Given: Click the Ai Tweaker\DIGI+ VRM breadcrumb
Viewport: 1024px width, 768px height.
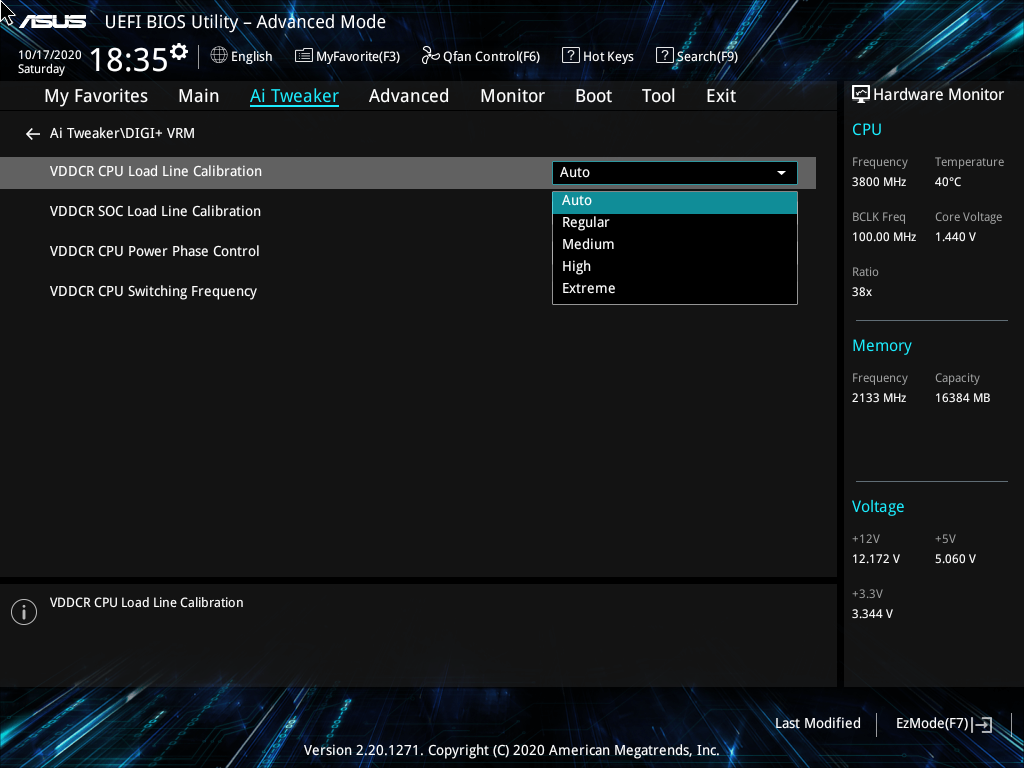Looking at the screenshot, I should [122, 133].
